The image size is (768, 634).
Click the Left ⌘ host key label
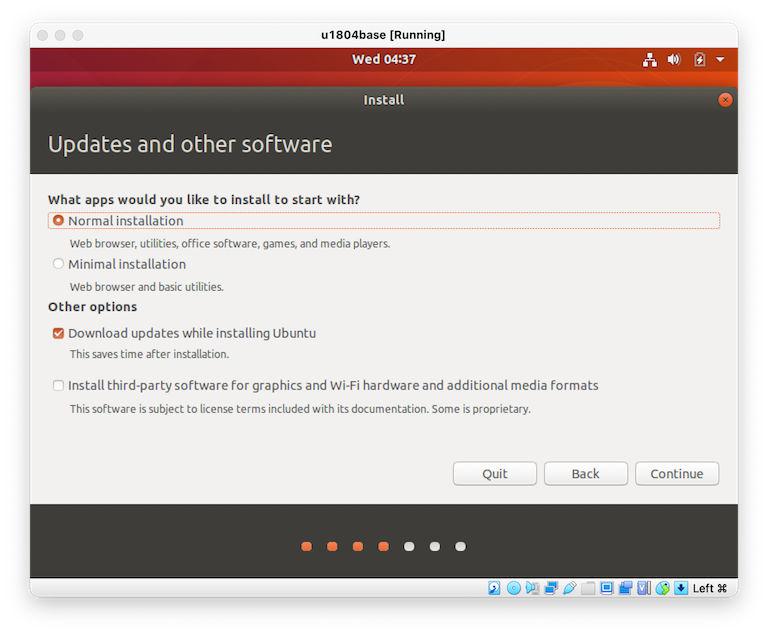(710, 588)
